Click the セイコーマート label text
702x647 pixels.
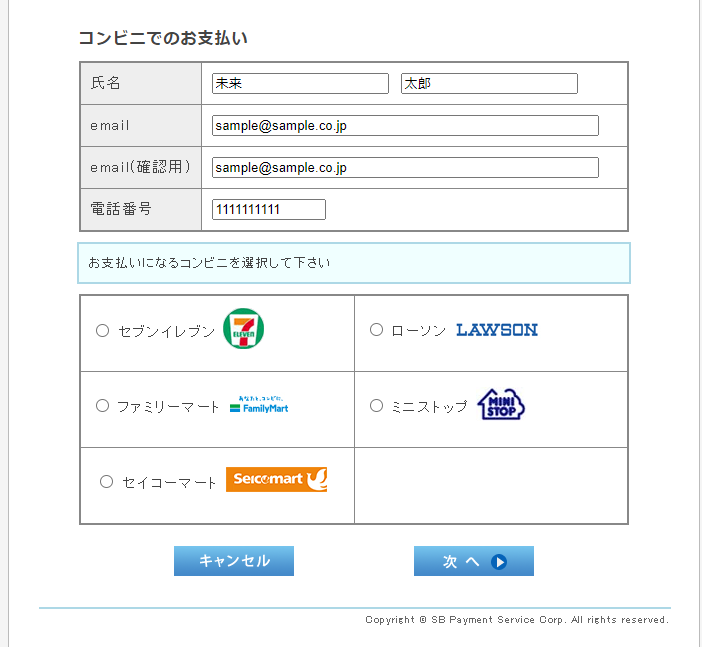[170, 483]
